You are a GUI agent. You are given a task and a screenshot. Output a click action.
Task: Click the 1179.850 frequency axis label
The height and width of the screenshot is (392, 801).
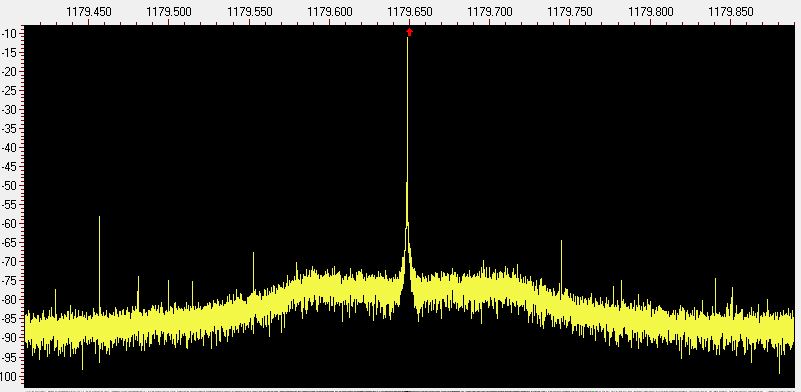731,12
